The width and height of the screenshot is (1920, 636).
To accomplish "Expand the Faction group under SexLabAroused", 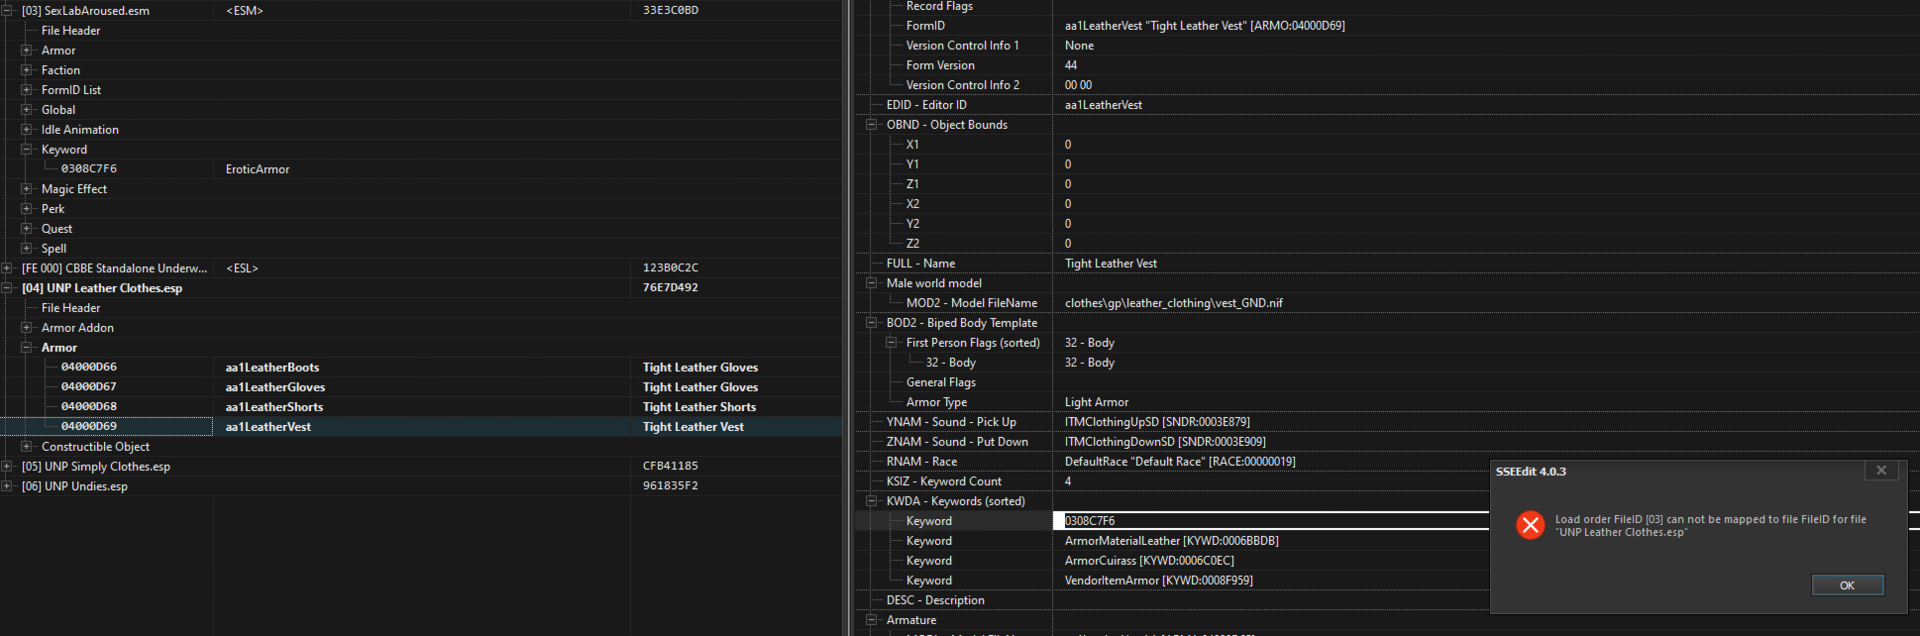I will [27, 70].
